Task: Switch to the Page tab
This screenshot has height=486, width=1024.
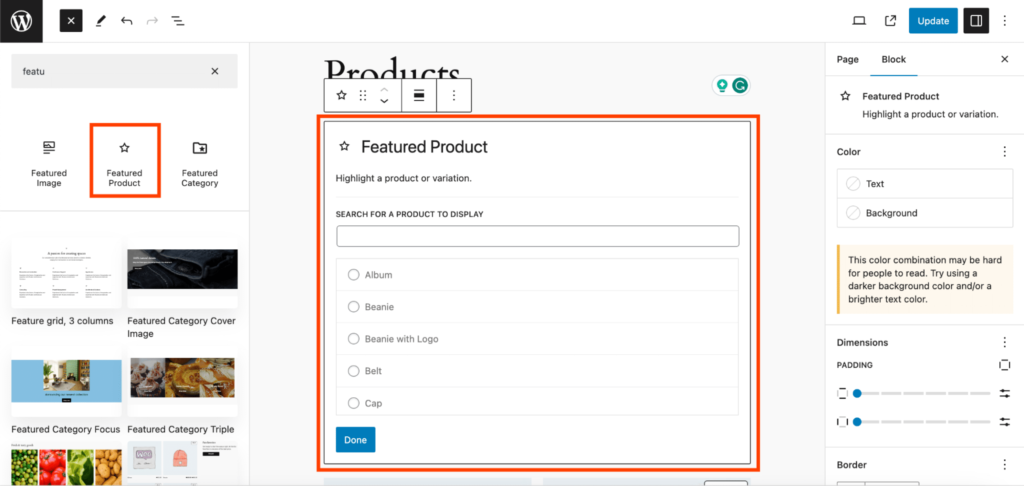Action: click(x=847, y=60)
